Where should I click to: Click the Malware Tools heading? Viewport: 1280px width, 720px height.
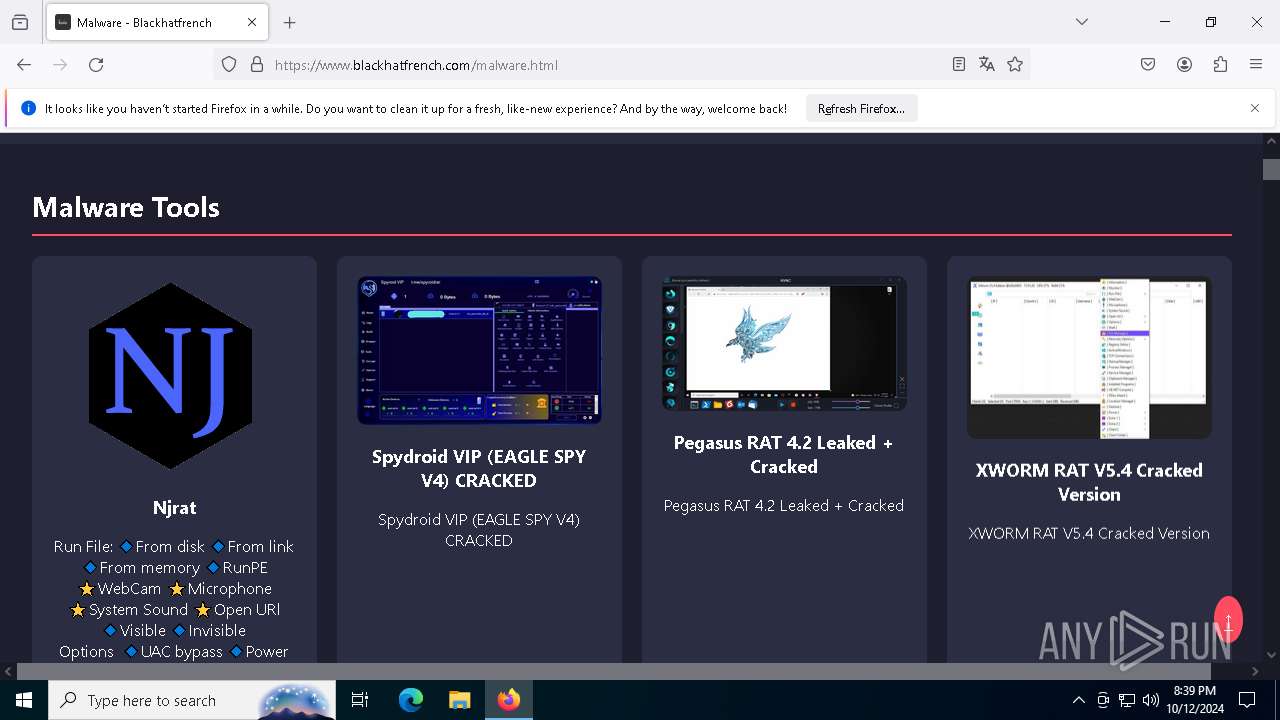coord(126,207)
